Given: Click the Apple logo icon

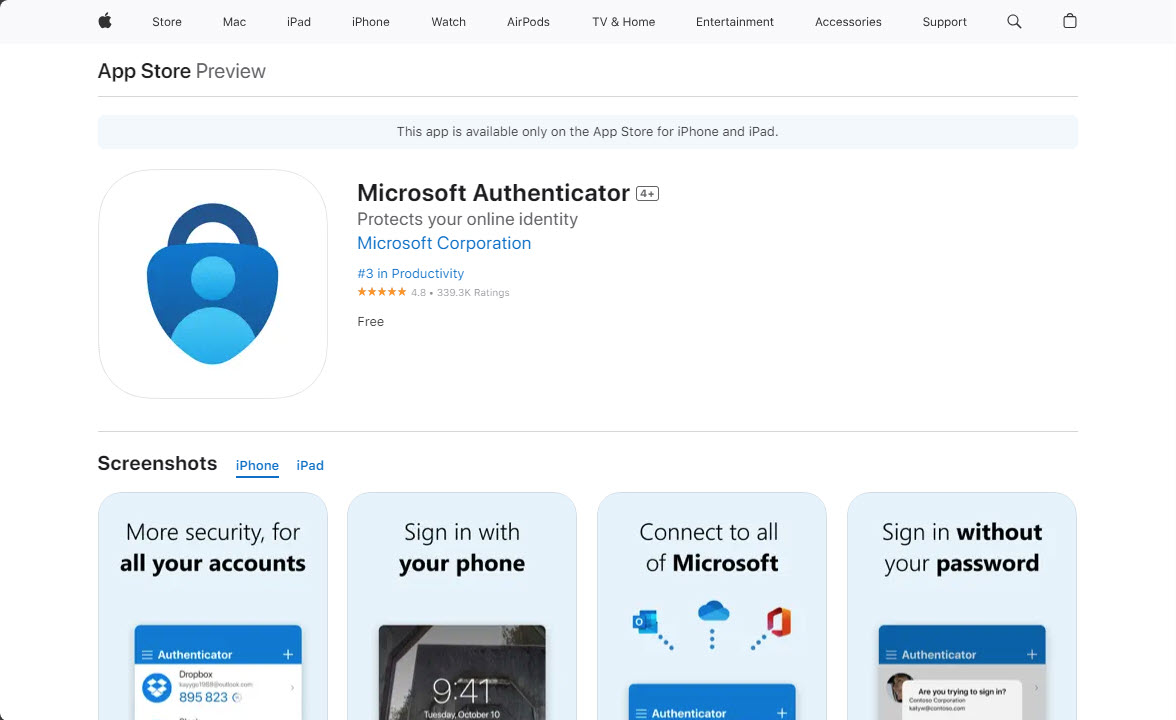Looking at the screenshot, I should pyautogui.click(x=105, y=21).
